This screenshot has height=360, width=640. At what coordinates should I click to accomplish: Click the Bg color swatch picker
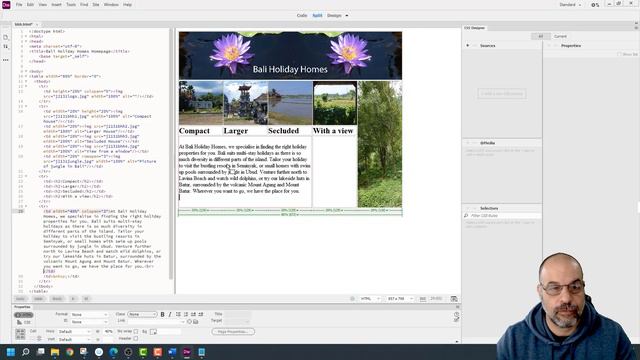tap(153, 332)
